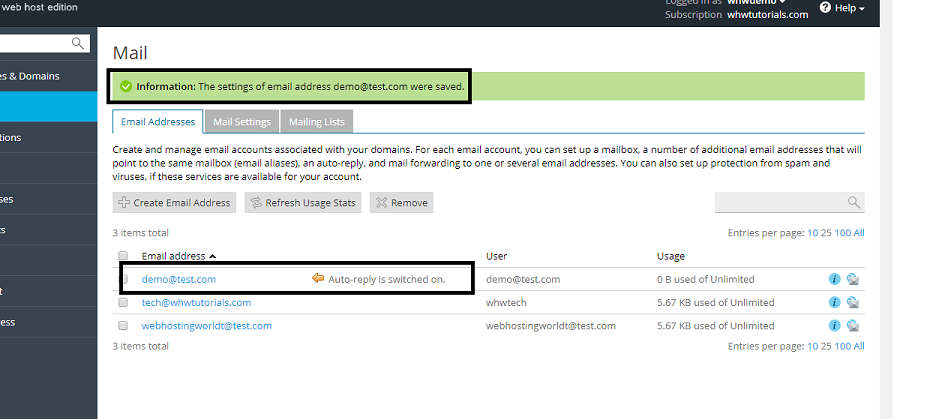Click the Refresh Usage Stats button

(x=303, y=203)
